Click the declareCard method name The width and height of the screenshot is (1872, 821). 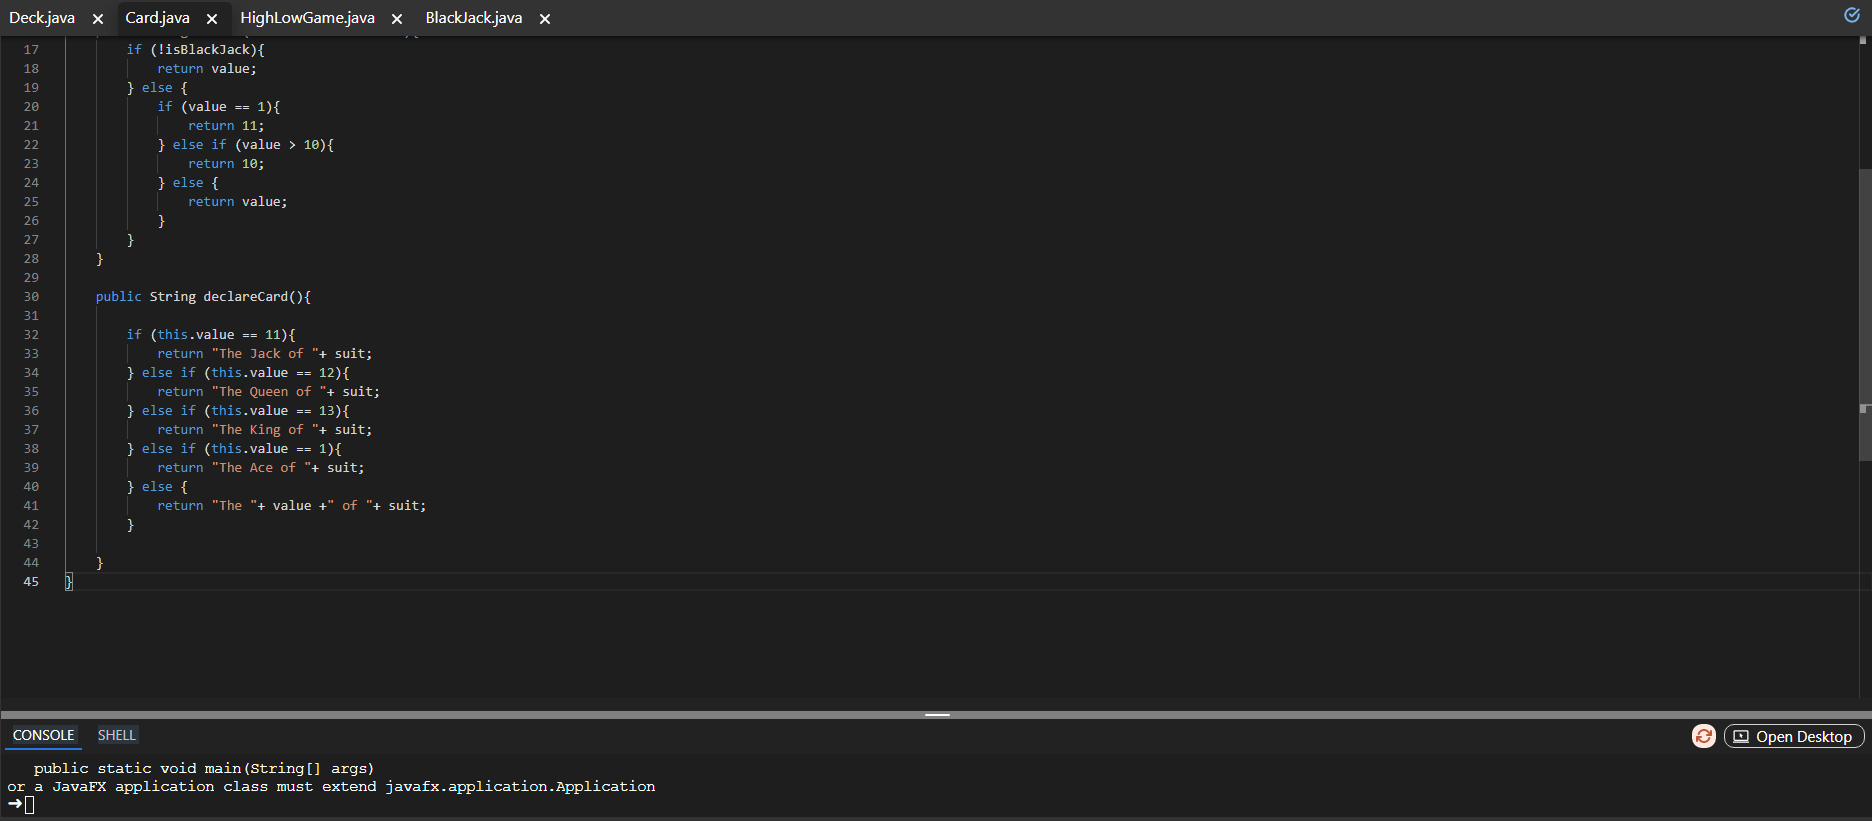tap(245, 297)
